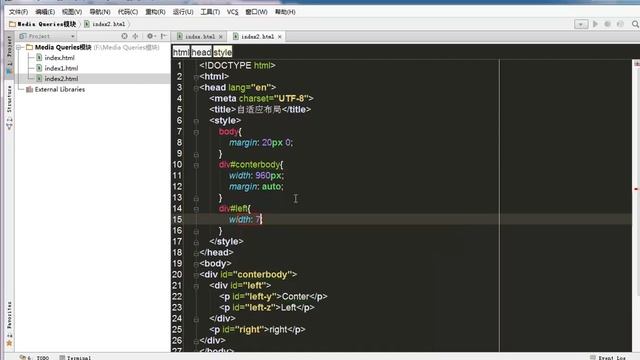Collapse the body rule fold on line 7
640x360 pixels.
196,132
